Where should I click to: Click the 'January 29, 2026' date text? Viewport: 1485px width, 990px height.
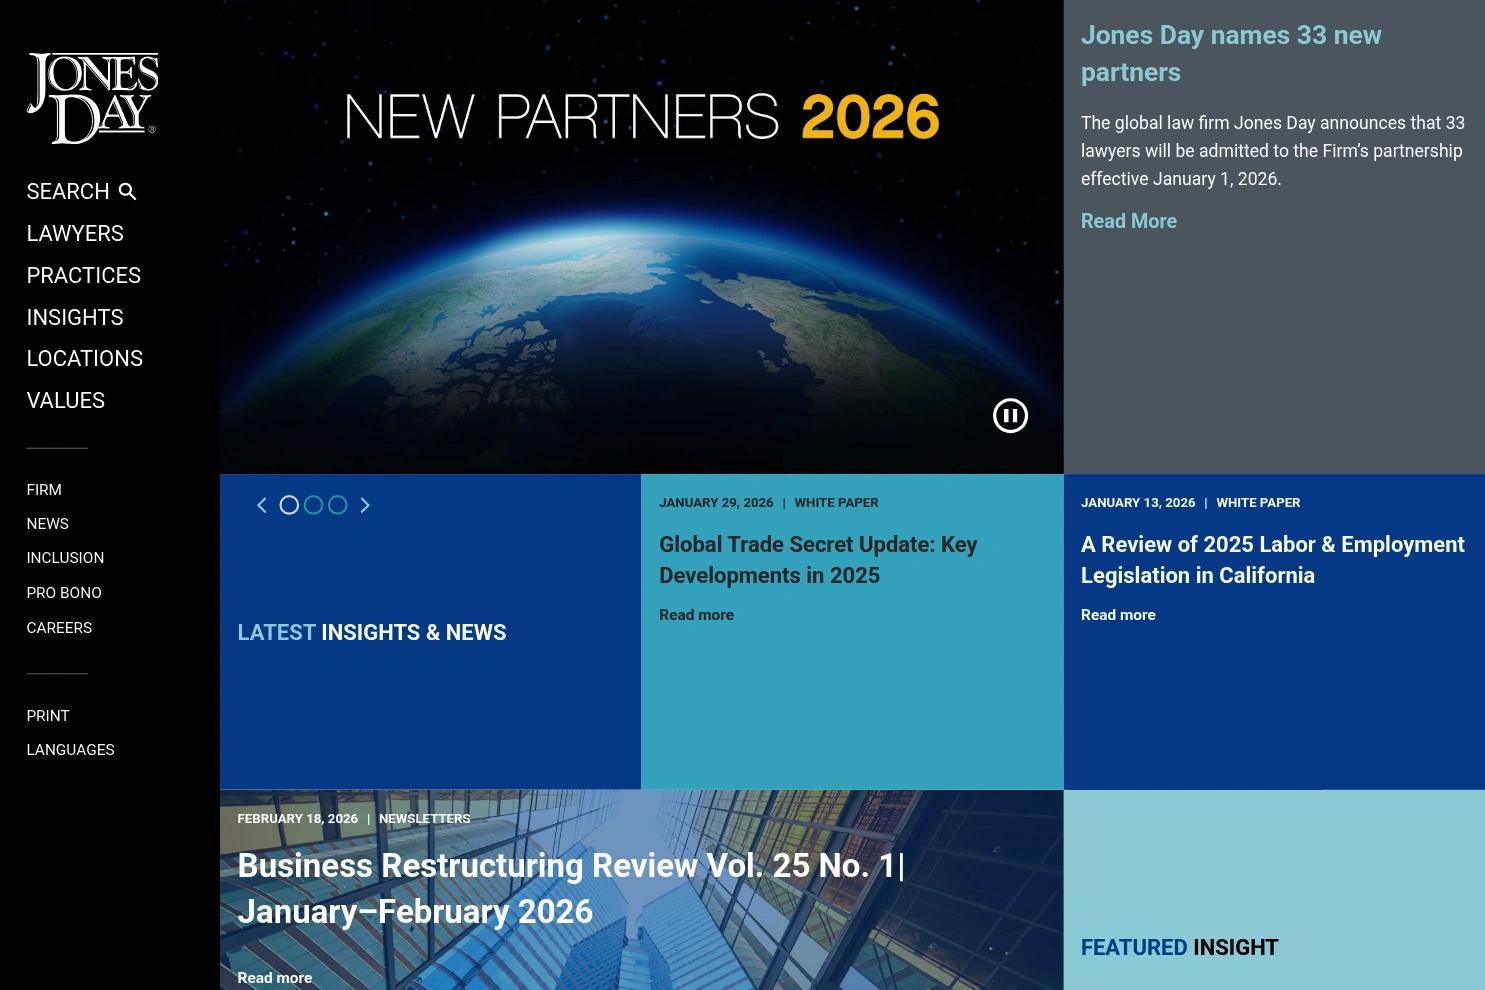(716, 503)
